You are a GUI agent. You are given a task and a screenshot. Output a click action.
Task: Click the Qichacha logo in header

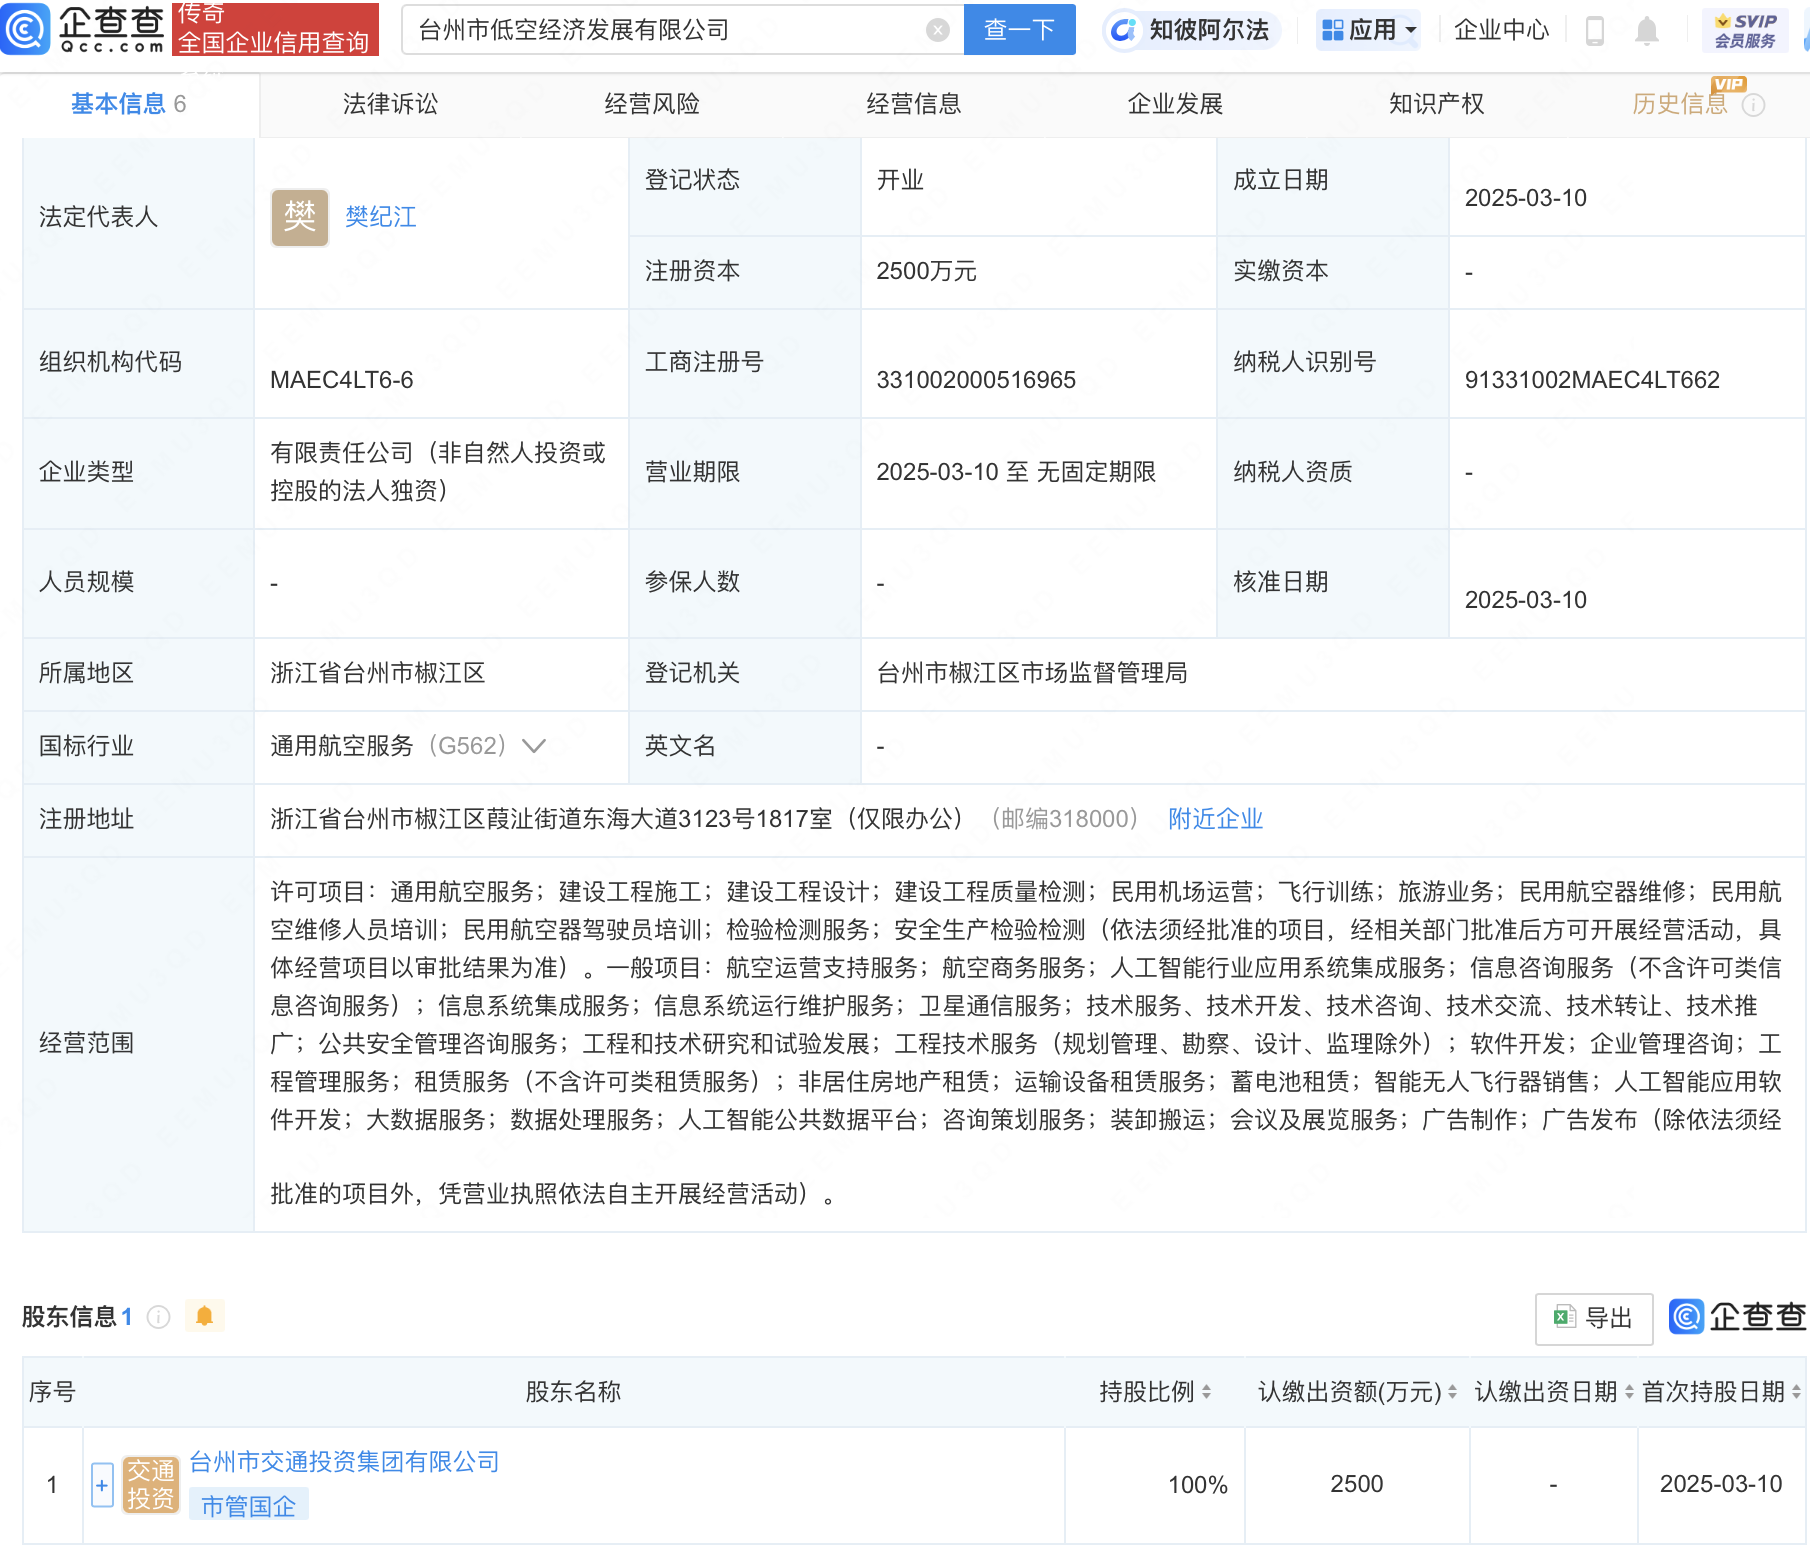tap(84, 29)
